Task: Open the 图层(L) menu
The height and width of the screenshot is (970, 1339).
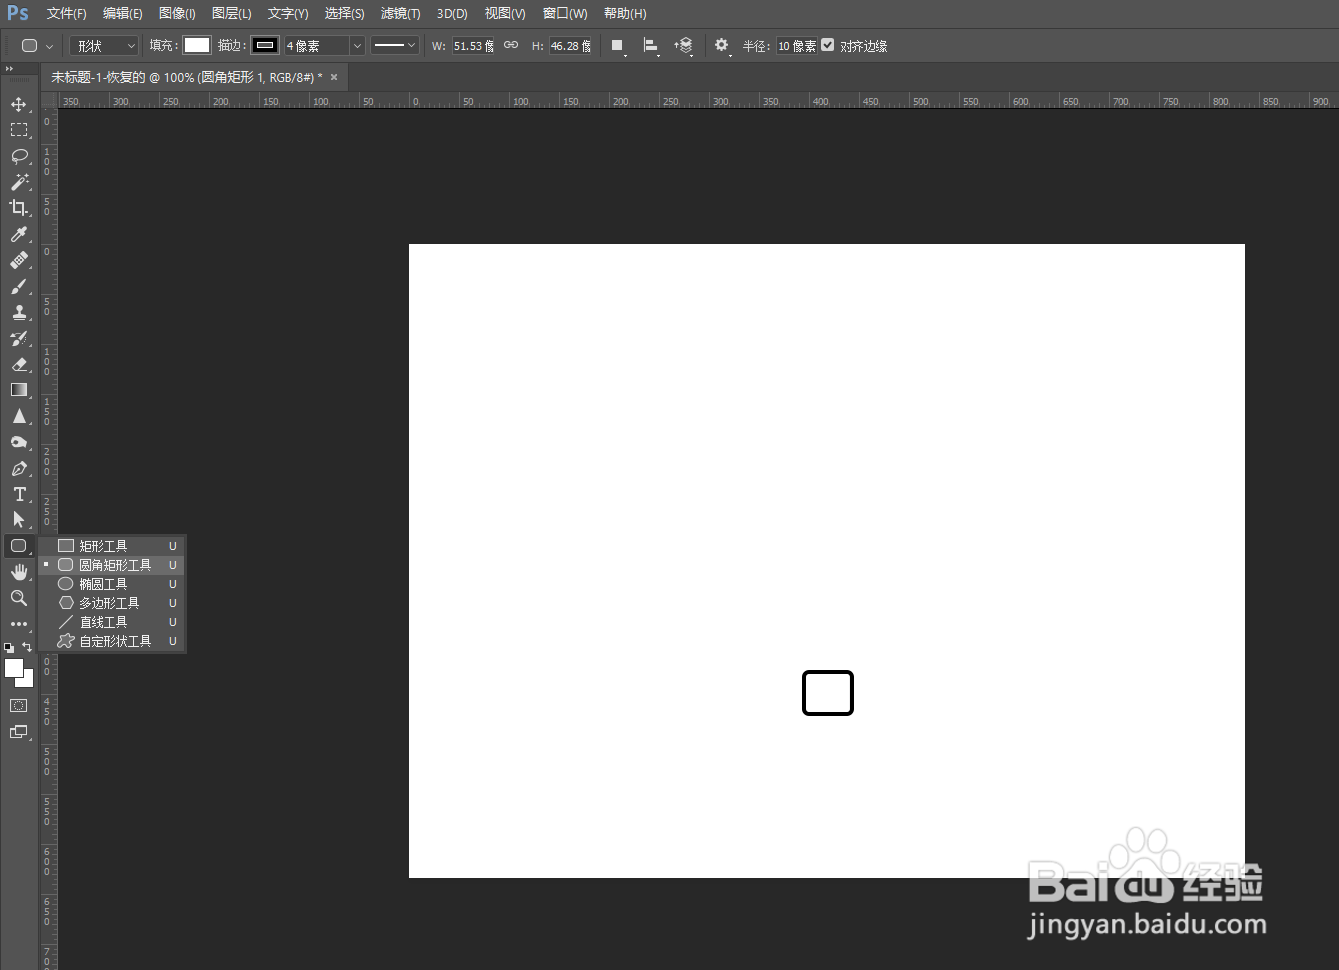Action: [x=231, y=13]
